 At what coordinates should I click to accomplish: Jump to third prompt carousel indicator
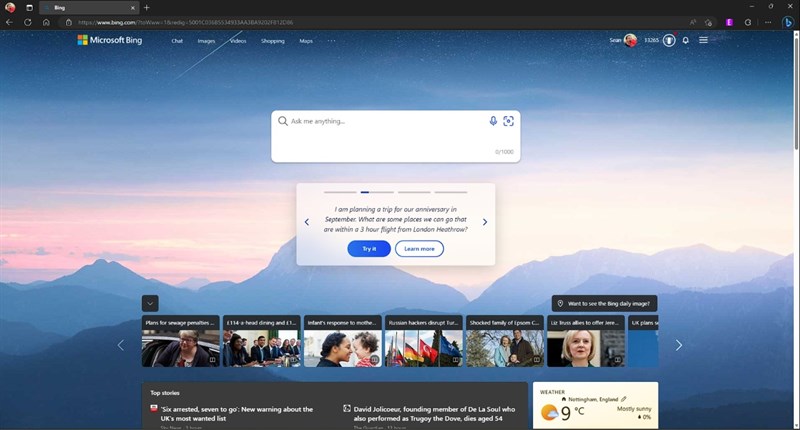[x=414, y=192]
